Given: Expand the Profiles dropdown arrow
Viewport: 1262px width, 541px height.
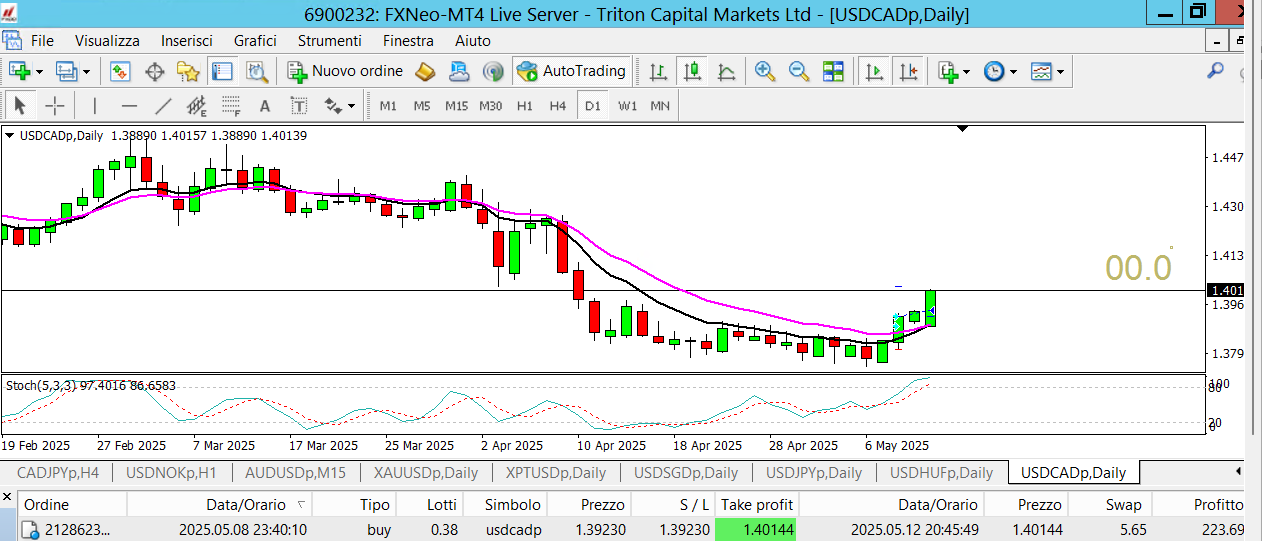Looking at the screenshot, I should tap(86, 72).
